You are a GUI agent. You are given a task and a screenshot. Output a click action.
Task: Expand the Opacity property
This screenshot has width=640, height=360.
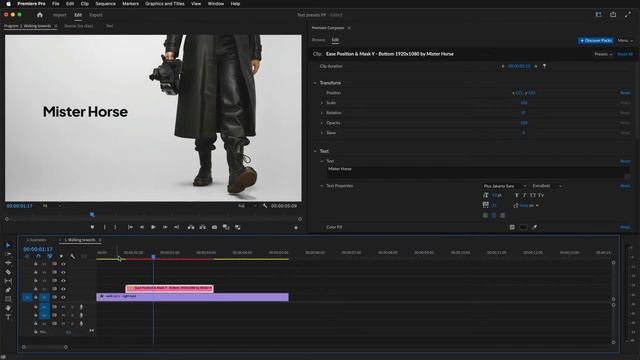tap(322, 123)
